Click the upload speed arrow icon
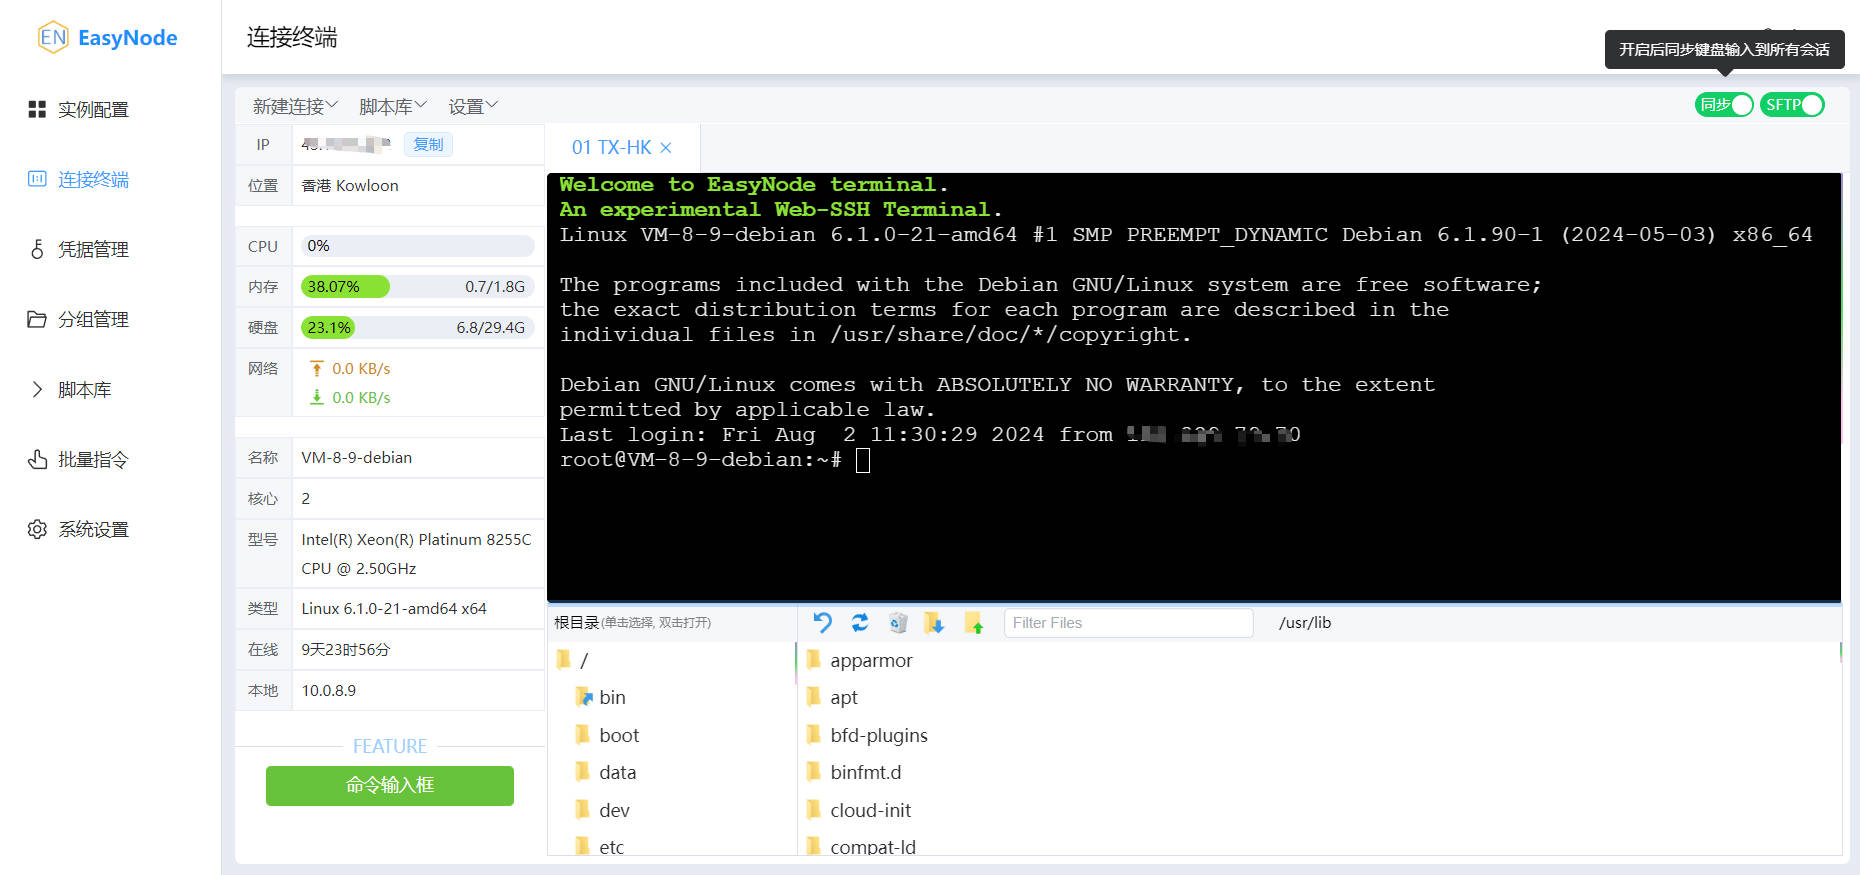This screenshot has height=875, width=1860. click(x=317, y=369)
